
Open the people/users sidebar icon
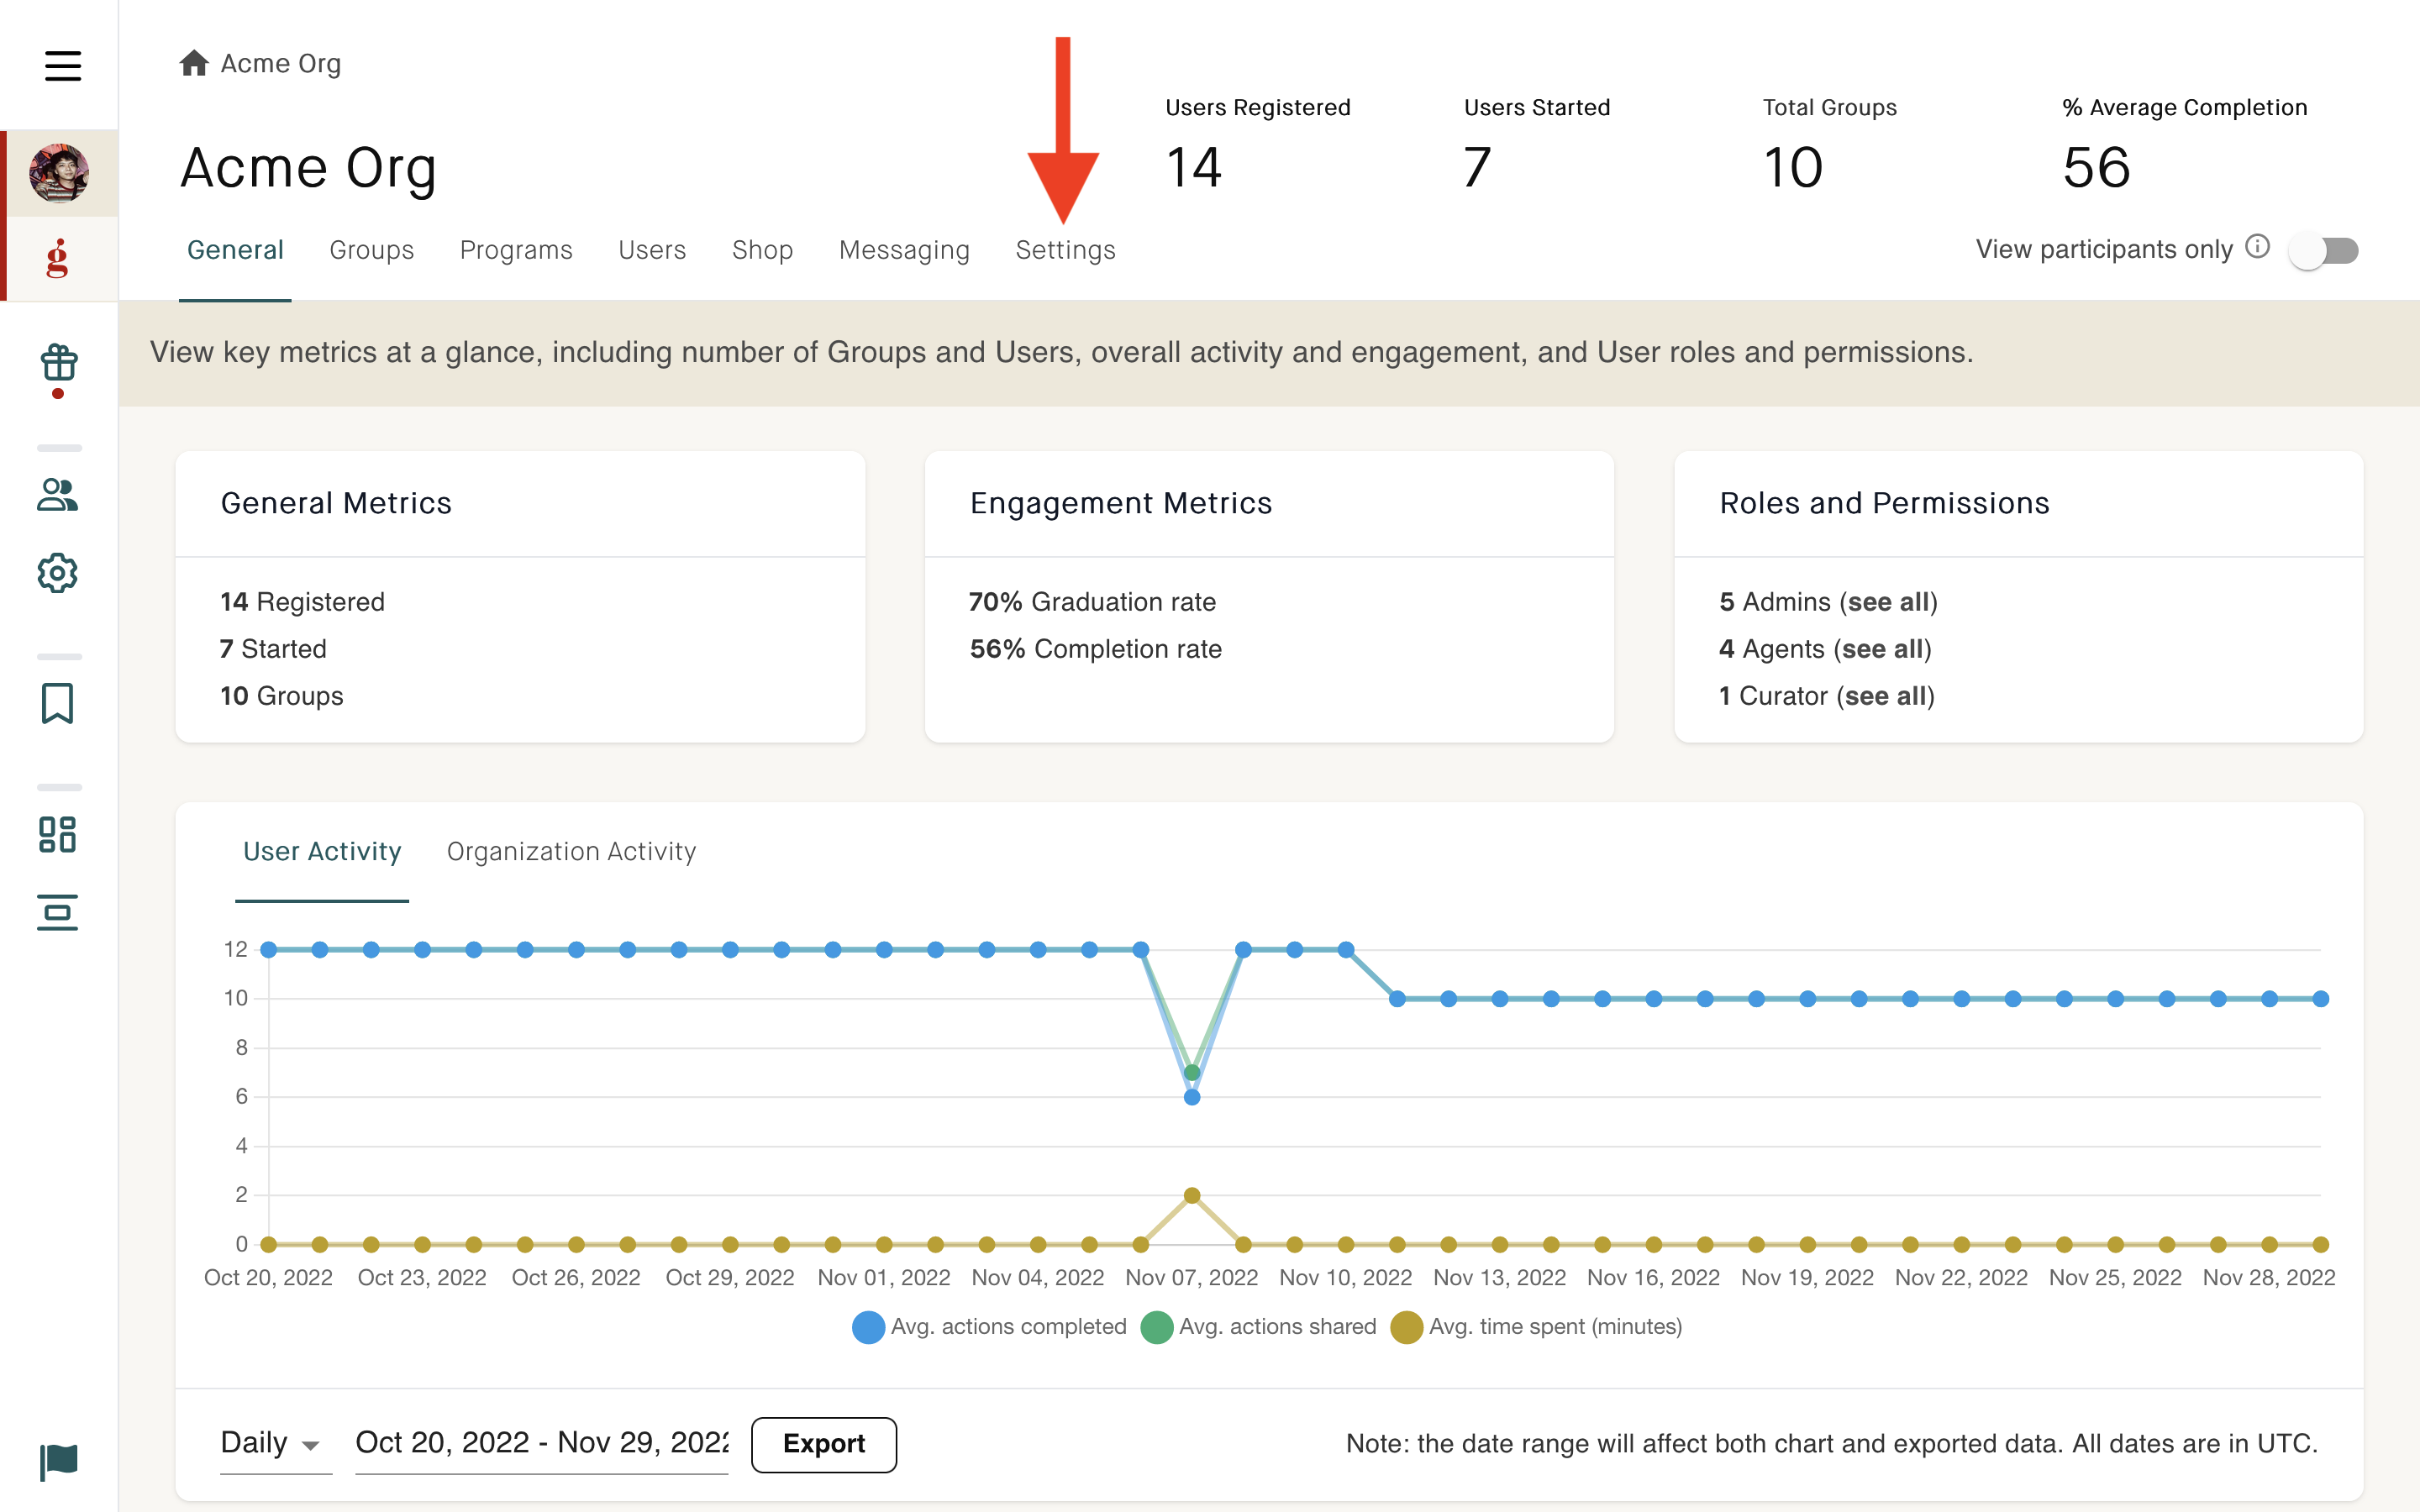pyautogui.click(x=58, y=494)
